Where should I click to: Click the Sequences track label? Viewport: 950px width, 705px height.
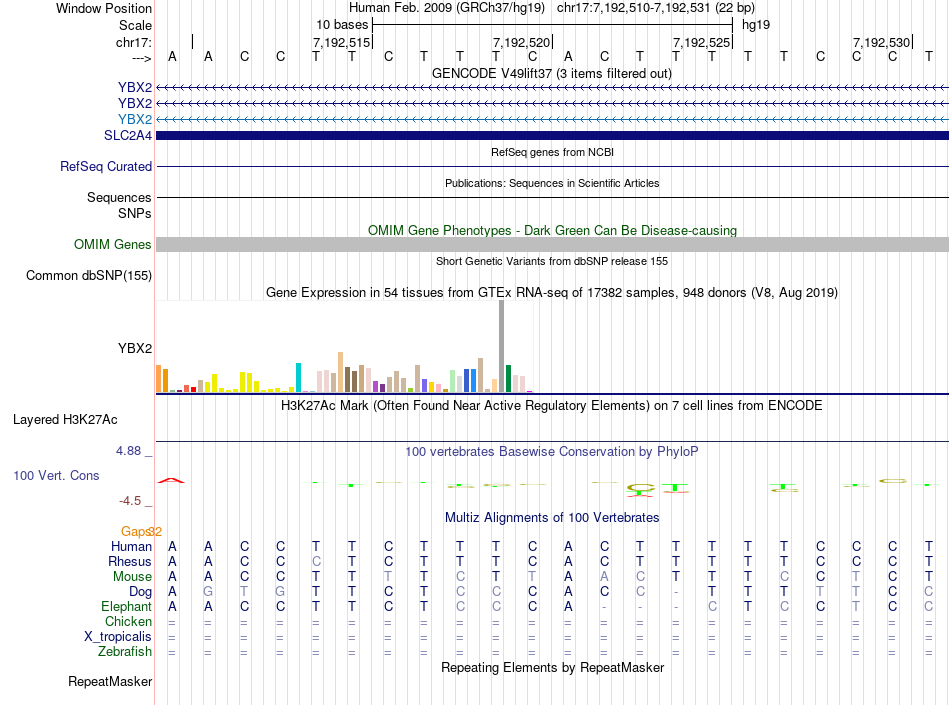[119, 197]
